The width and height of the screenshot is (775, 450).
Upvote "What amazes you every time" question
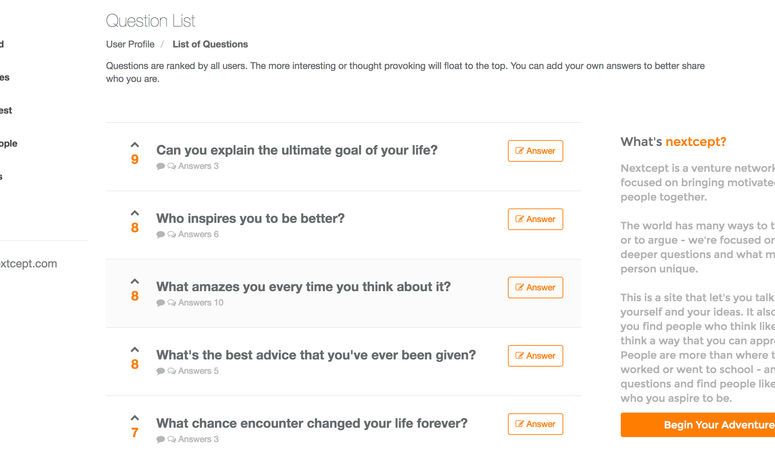click(x=134, y=281)
